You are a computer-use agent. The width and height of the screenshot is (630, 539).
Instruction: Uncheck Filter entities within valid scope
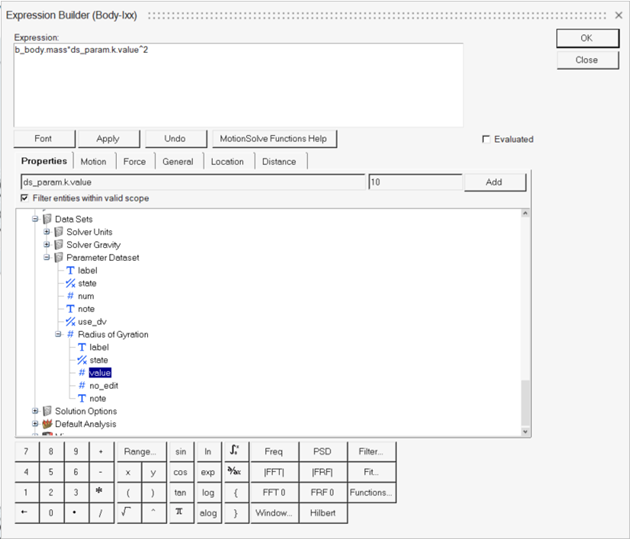(25, 198)
